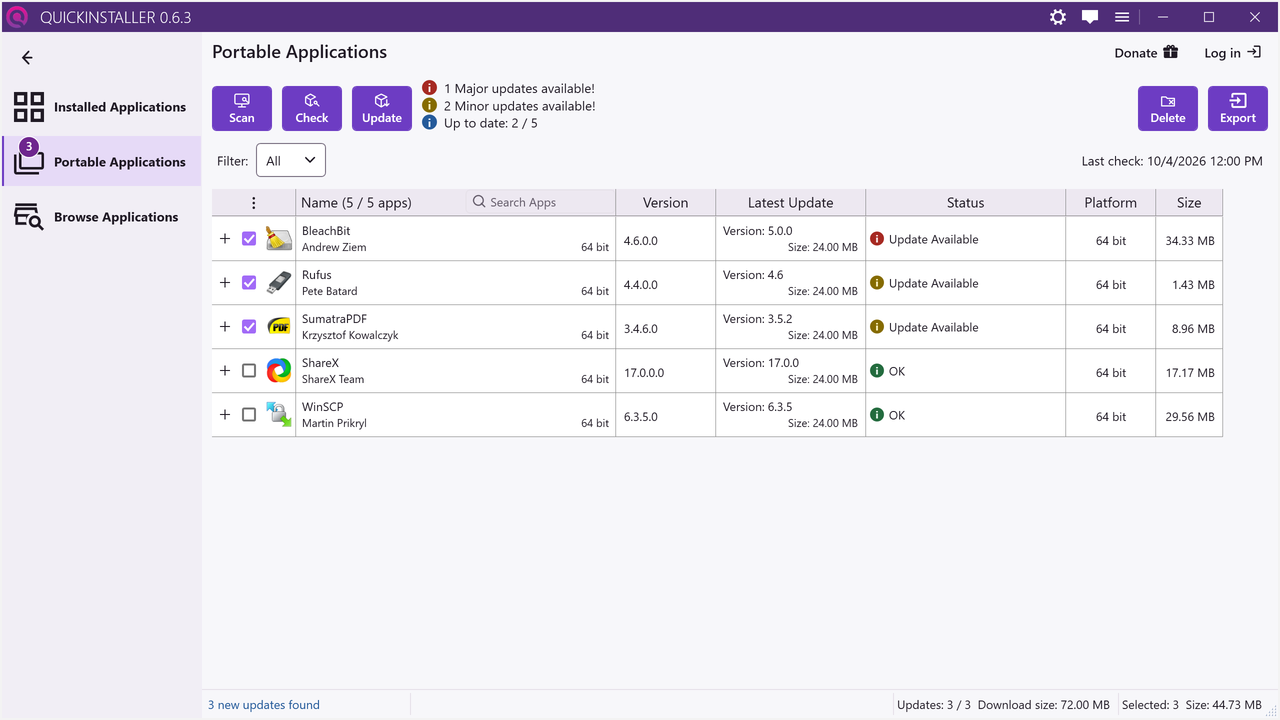
Task: Expand the SumatraPDF row details
Action: [x=225, y=327]
